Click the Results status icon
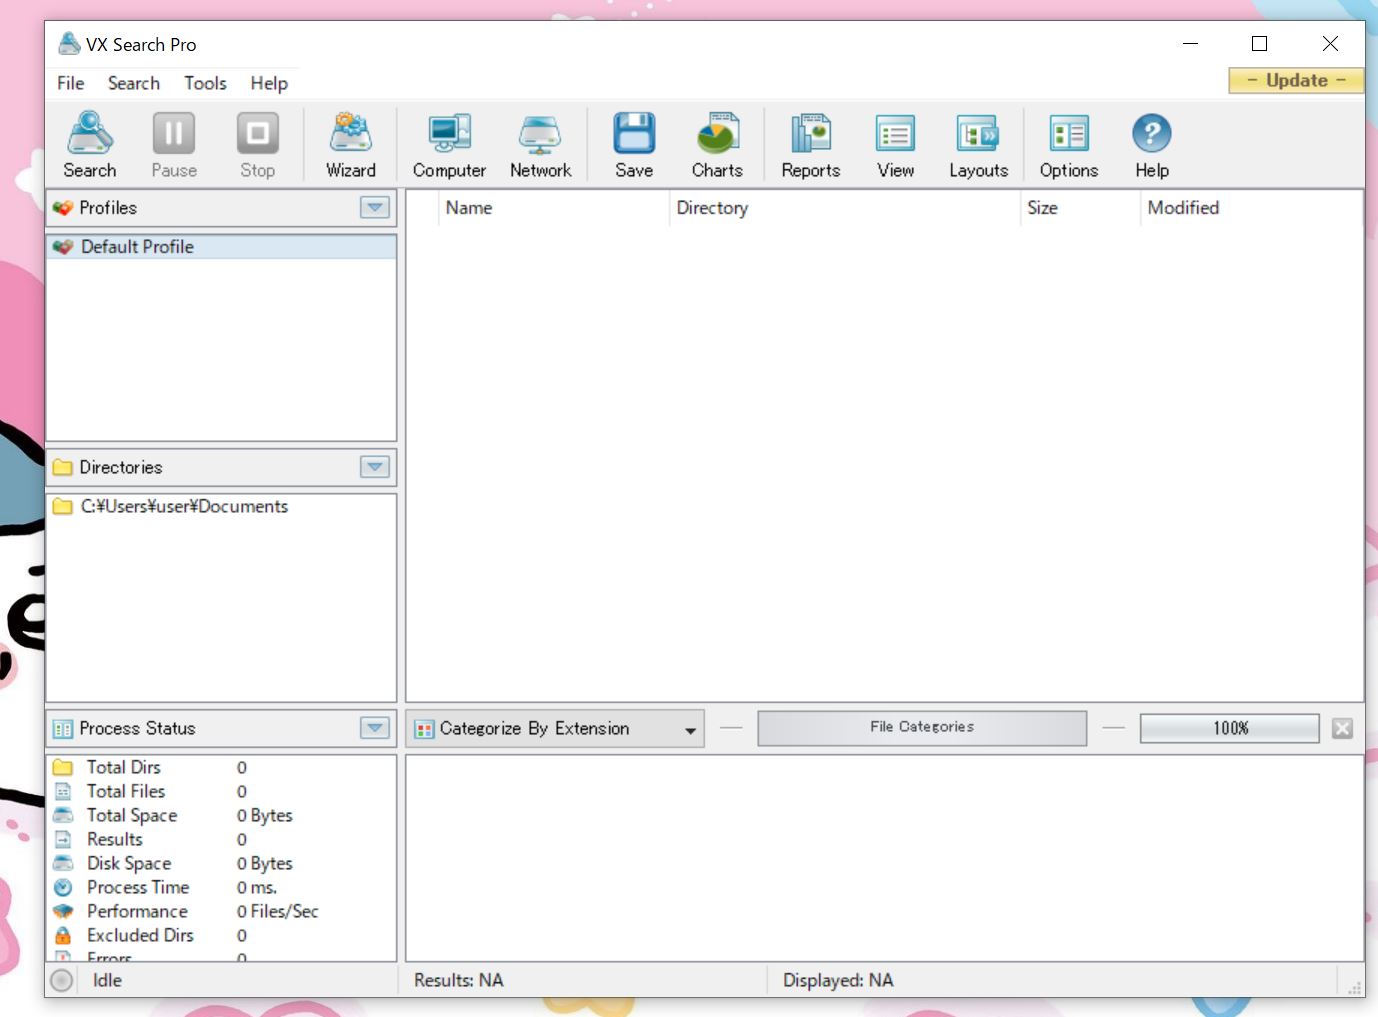This screenshot has width=1378, height=1017. point(63,839)
